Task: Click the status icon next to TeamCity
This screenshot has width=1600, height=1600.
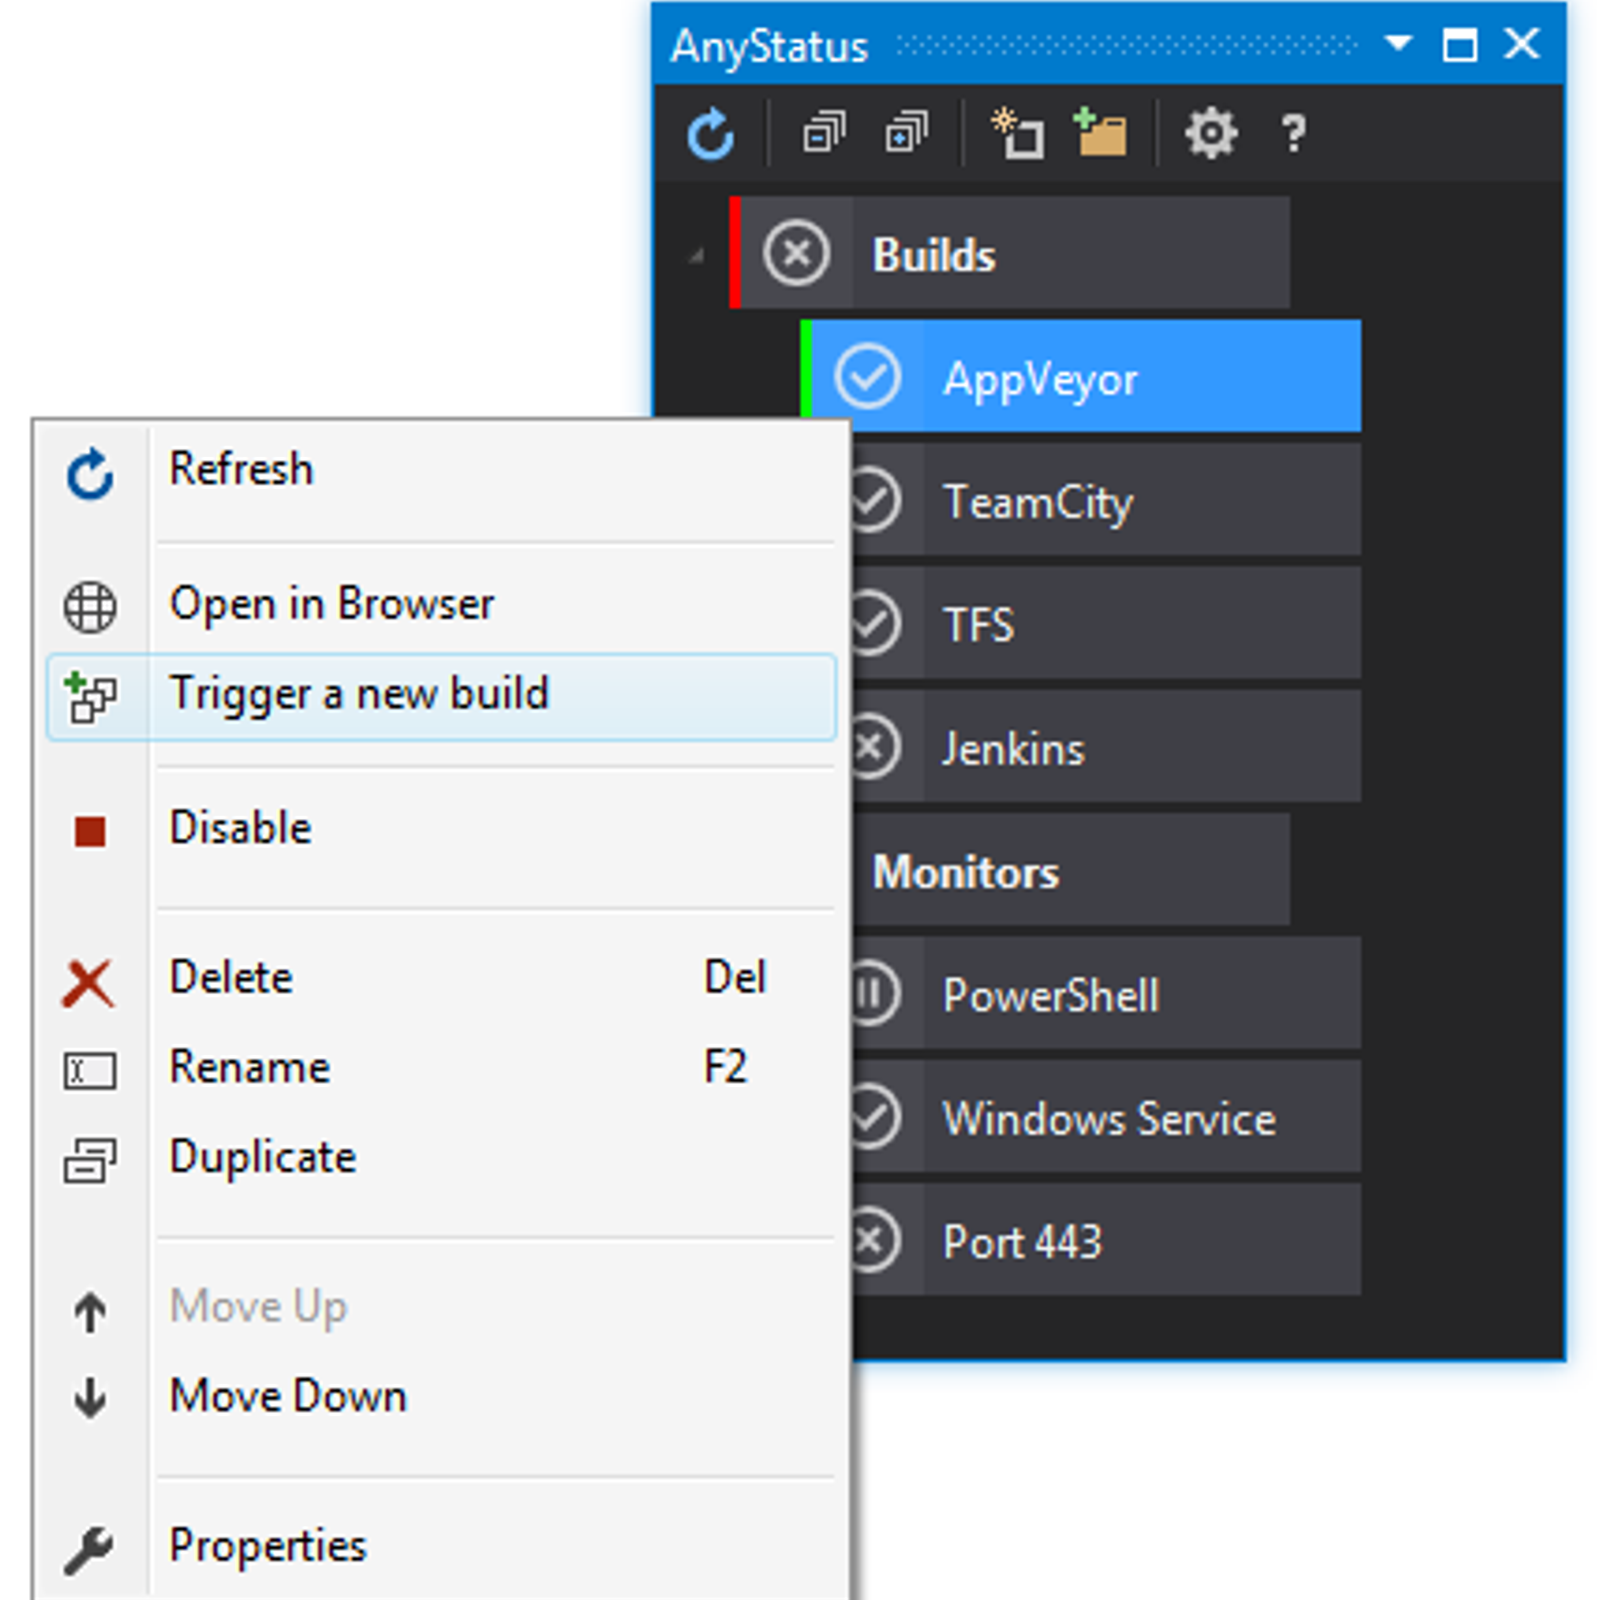Action: click(876, 500)
